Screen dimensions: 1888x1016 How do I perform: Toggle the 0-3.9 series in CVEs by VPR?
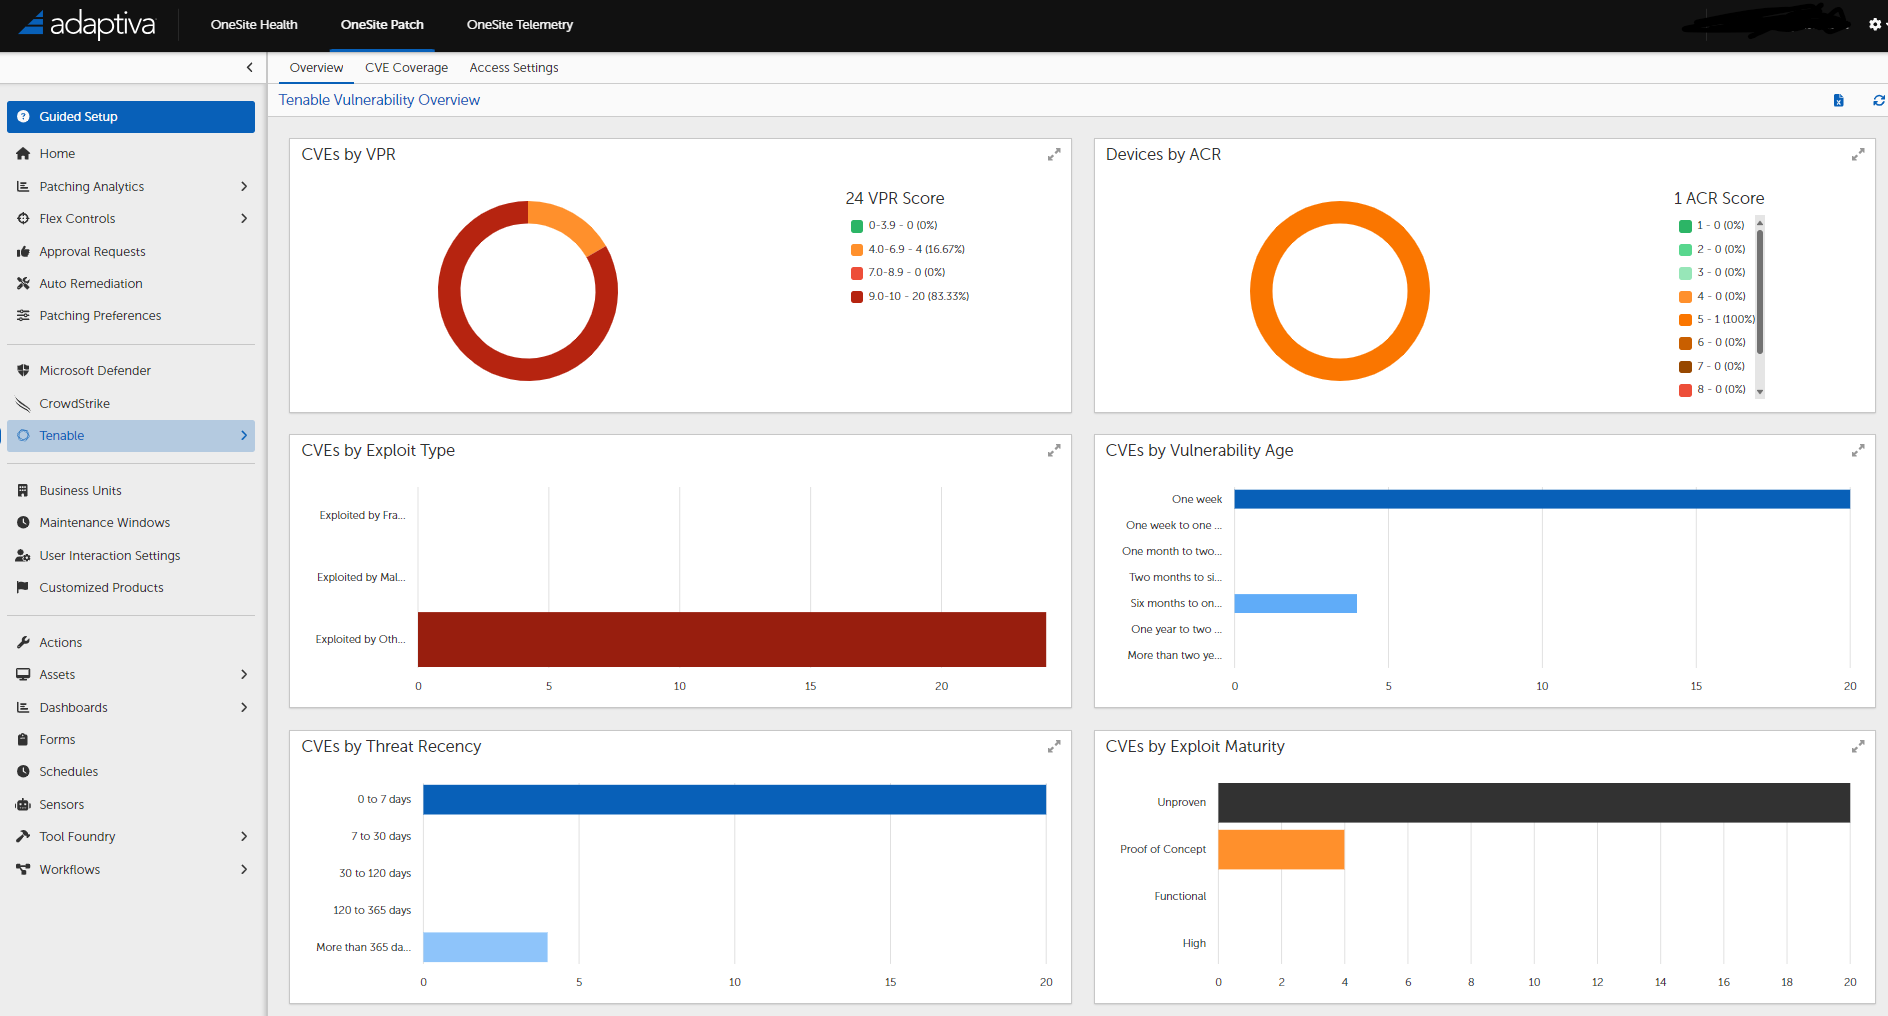895,225
